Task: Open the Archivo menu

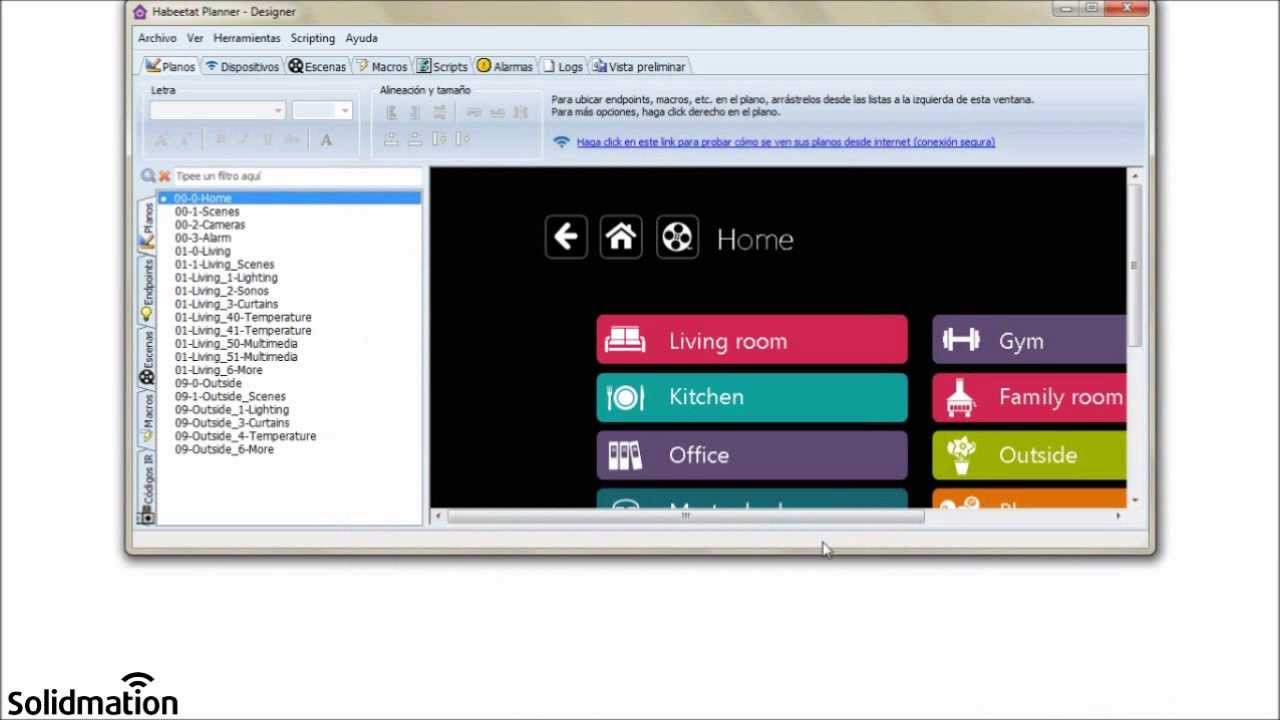Action: [157, 38]
